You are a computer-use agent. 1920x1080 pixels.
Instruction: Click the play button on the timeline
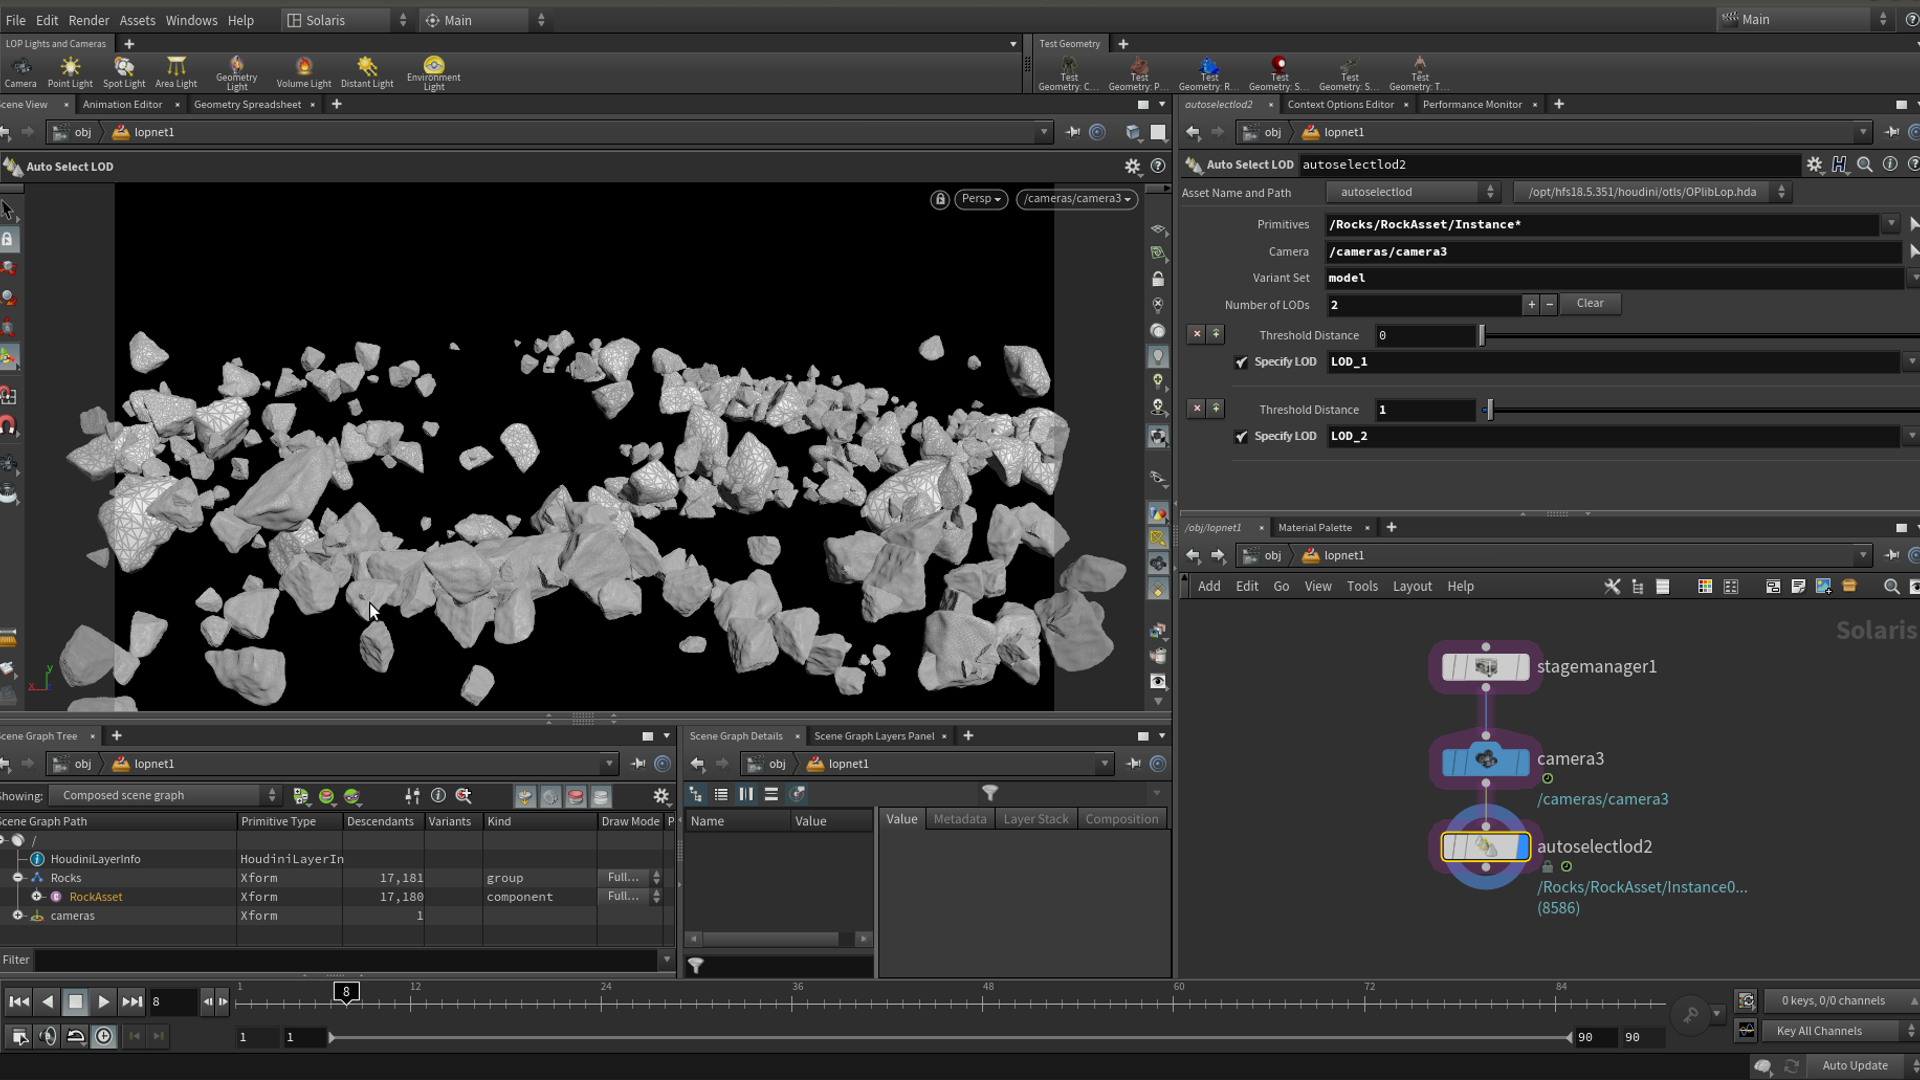click(x=103, y=1002)
